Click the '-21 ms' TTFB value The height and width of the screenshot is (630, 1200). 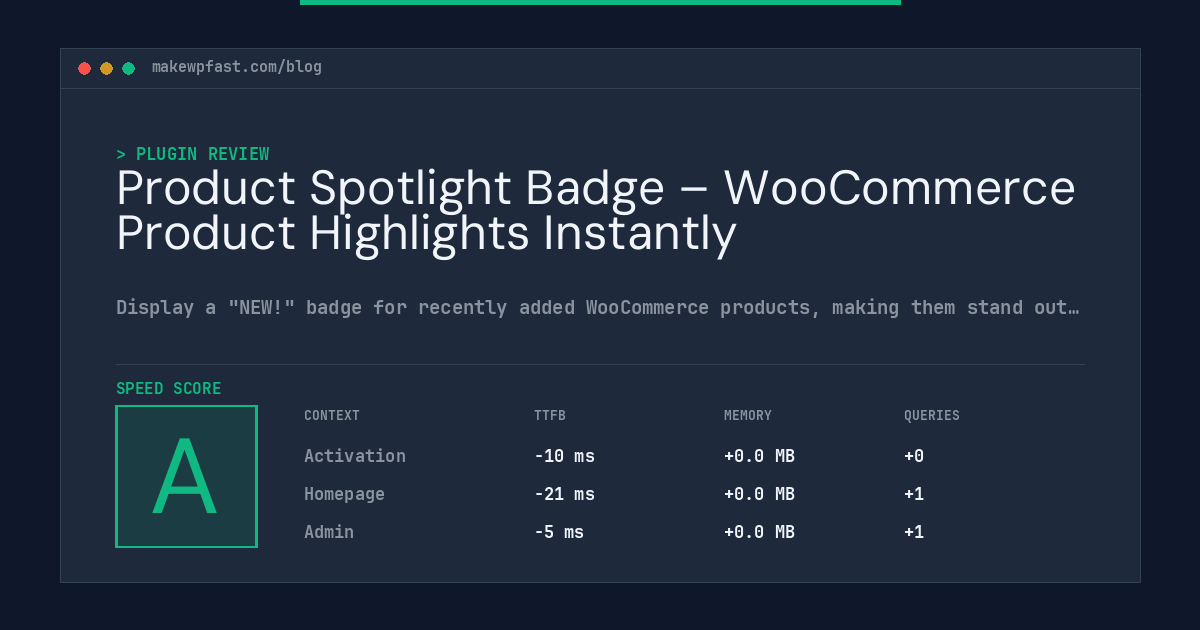click(x=564, y=494)
